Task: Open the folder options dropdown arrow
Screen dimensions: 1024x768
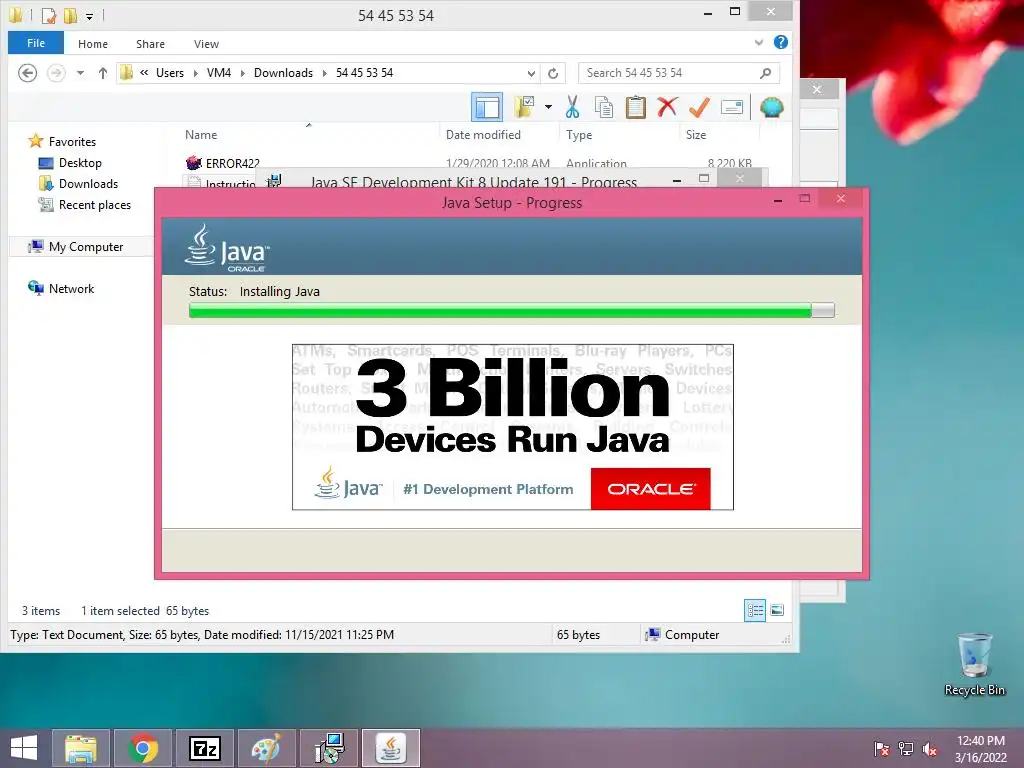Action: click(x=549, y=107)
